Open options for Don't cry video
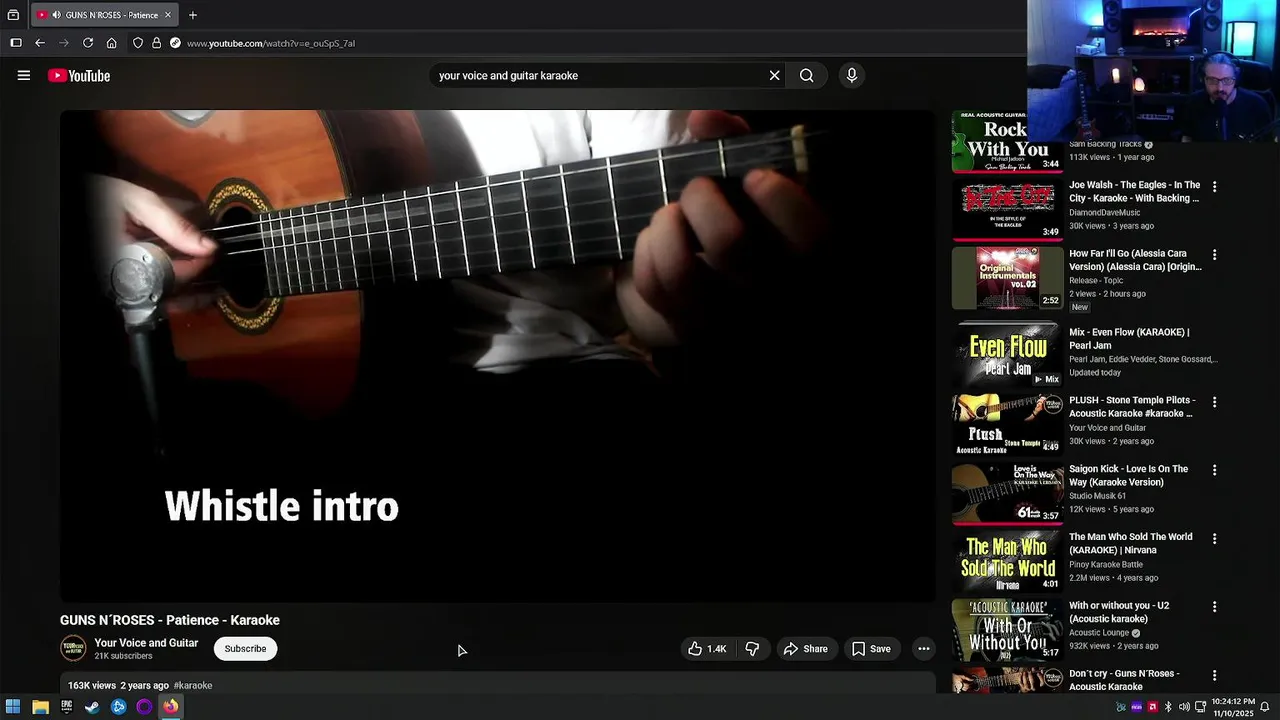The image size is (1280, 720). pyautogui.click(x=1215, y=675)
